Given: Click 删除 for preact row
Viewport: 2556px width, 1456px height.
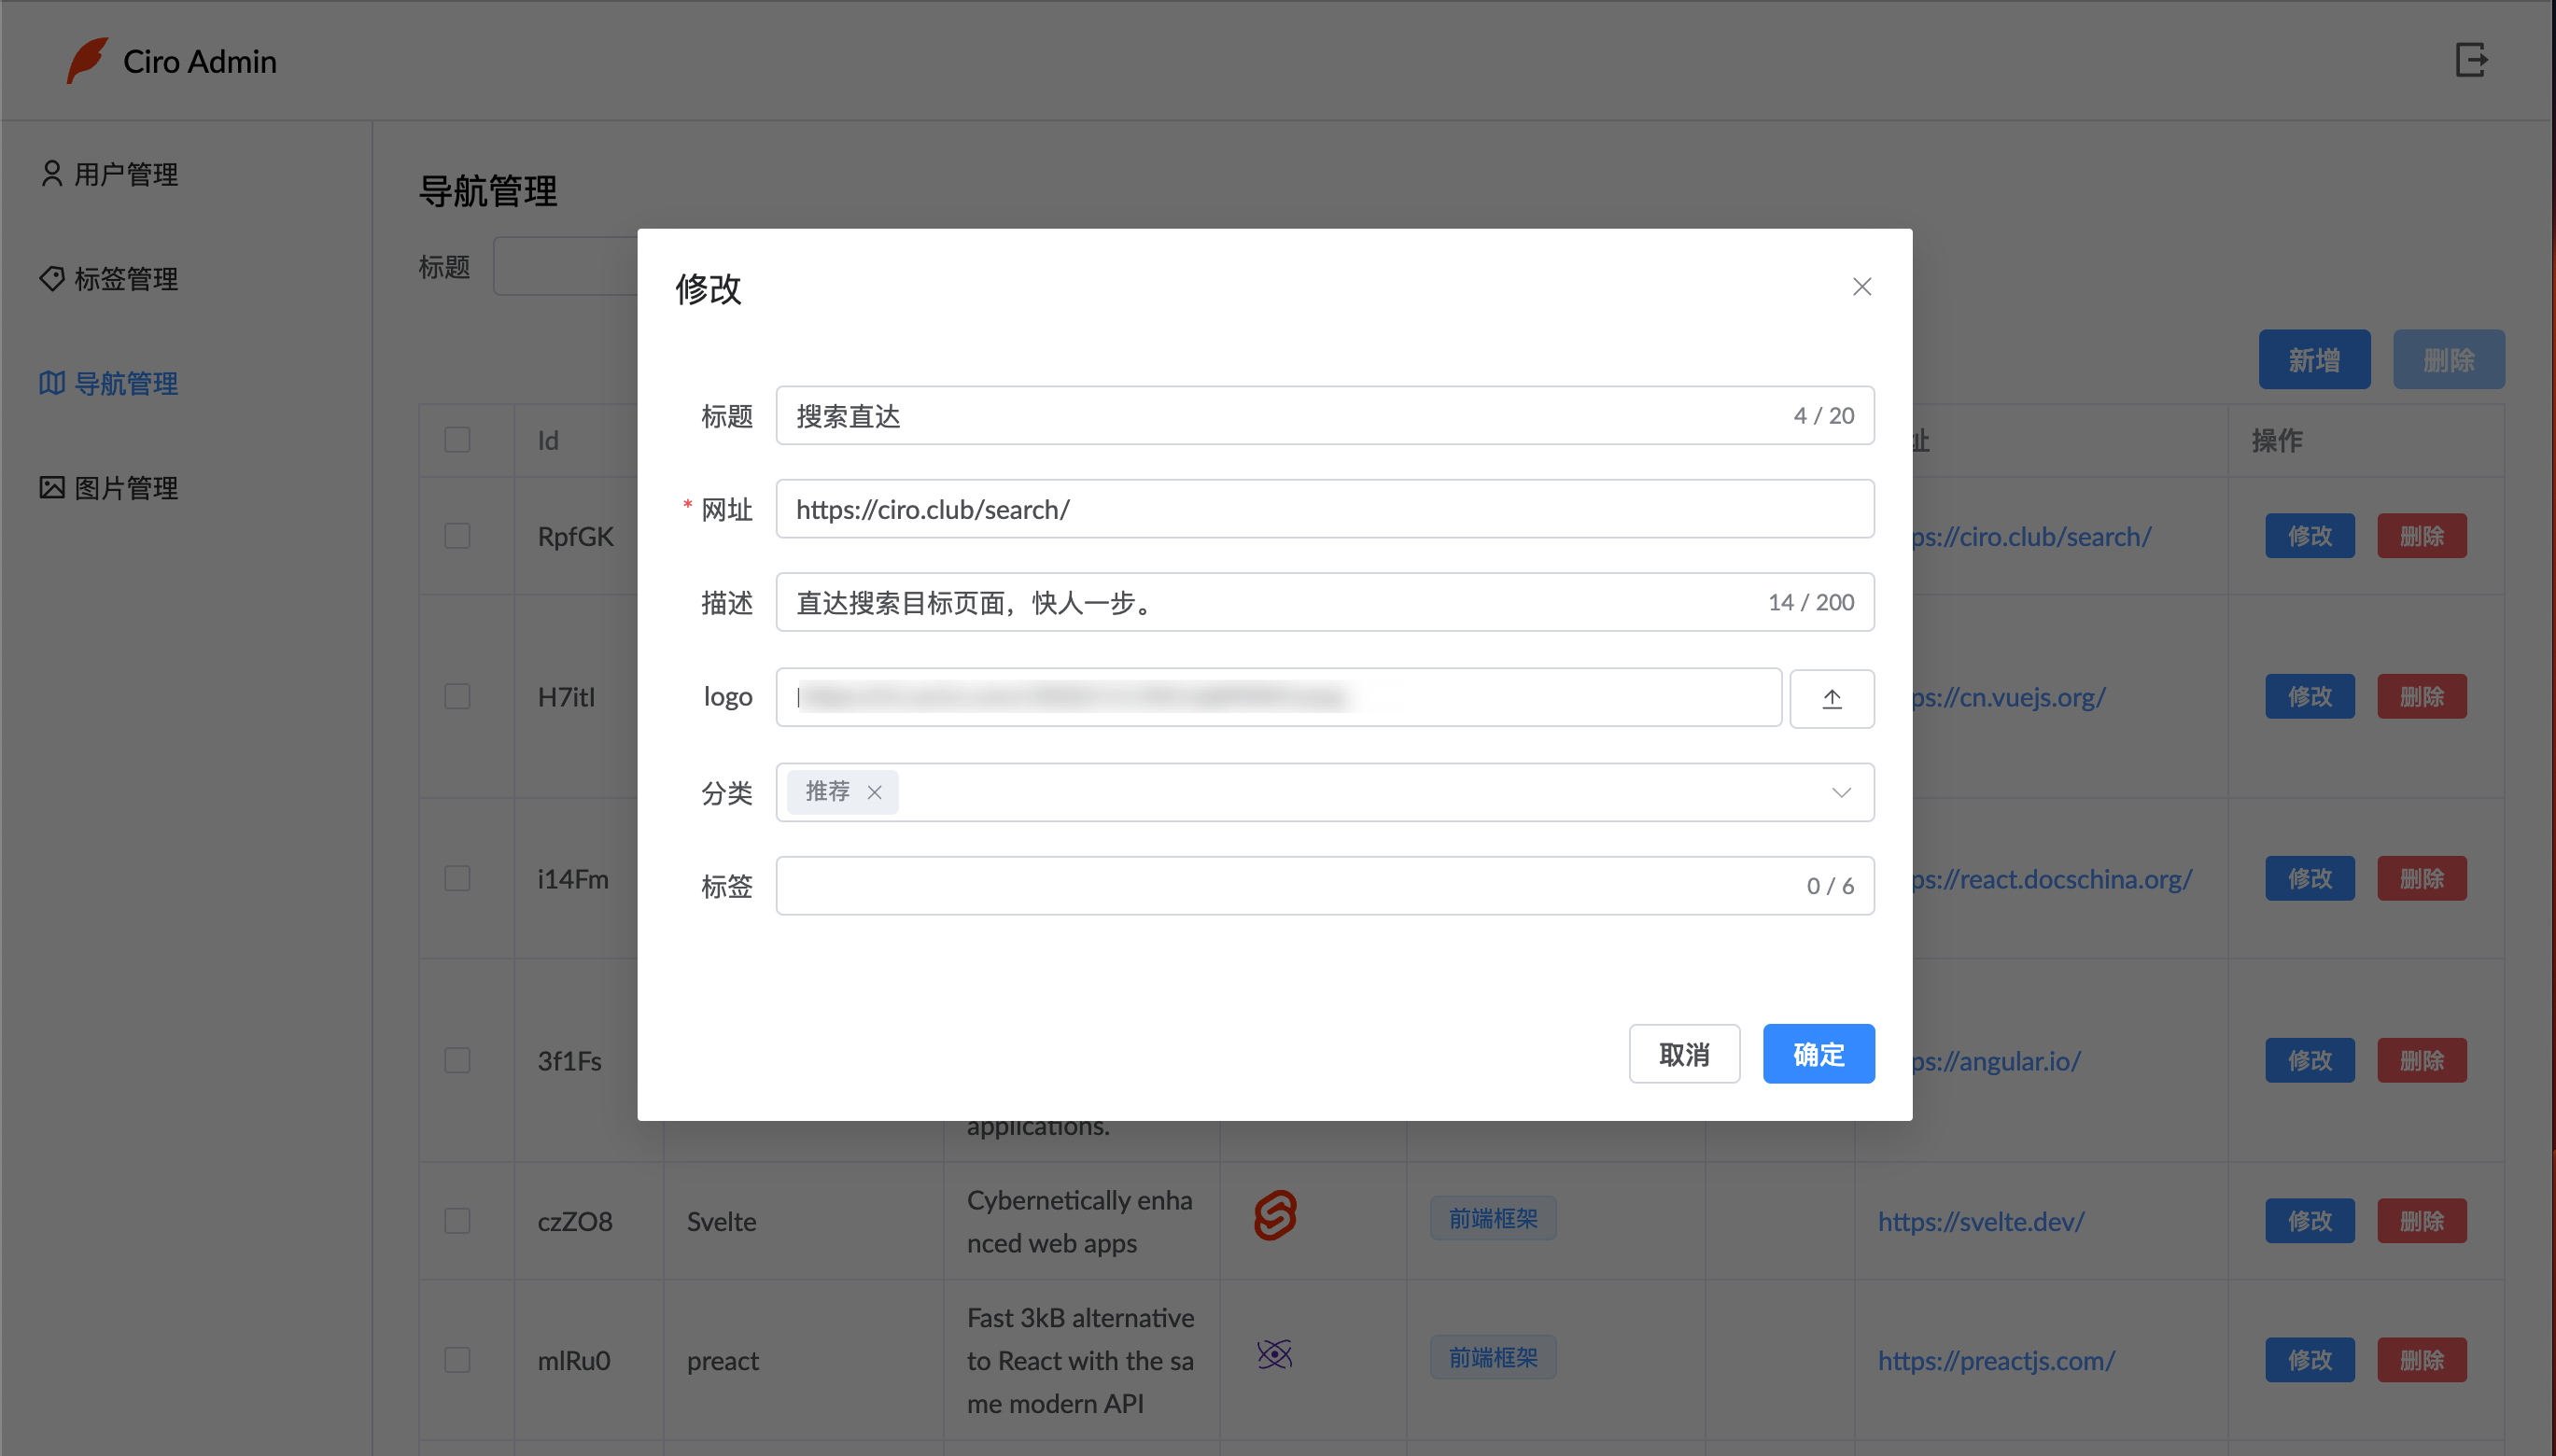Looking at the screenshot, I should coord(2422,1360).
